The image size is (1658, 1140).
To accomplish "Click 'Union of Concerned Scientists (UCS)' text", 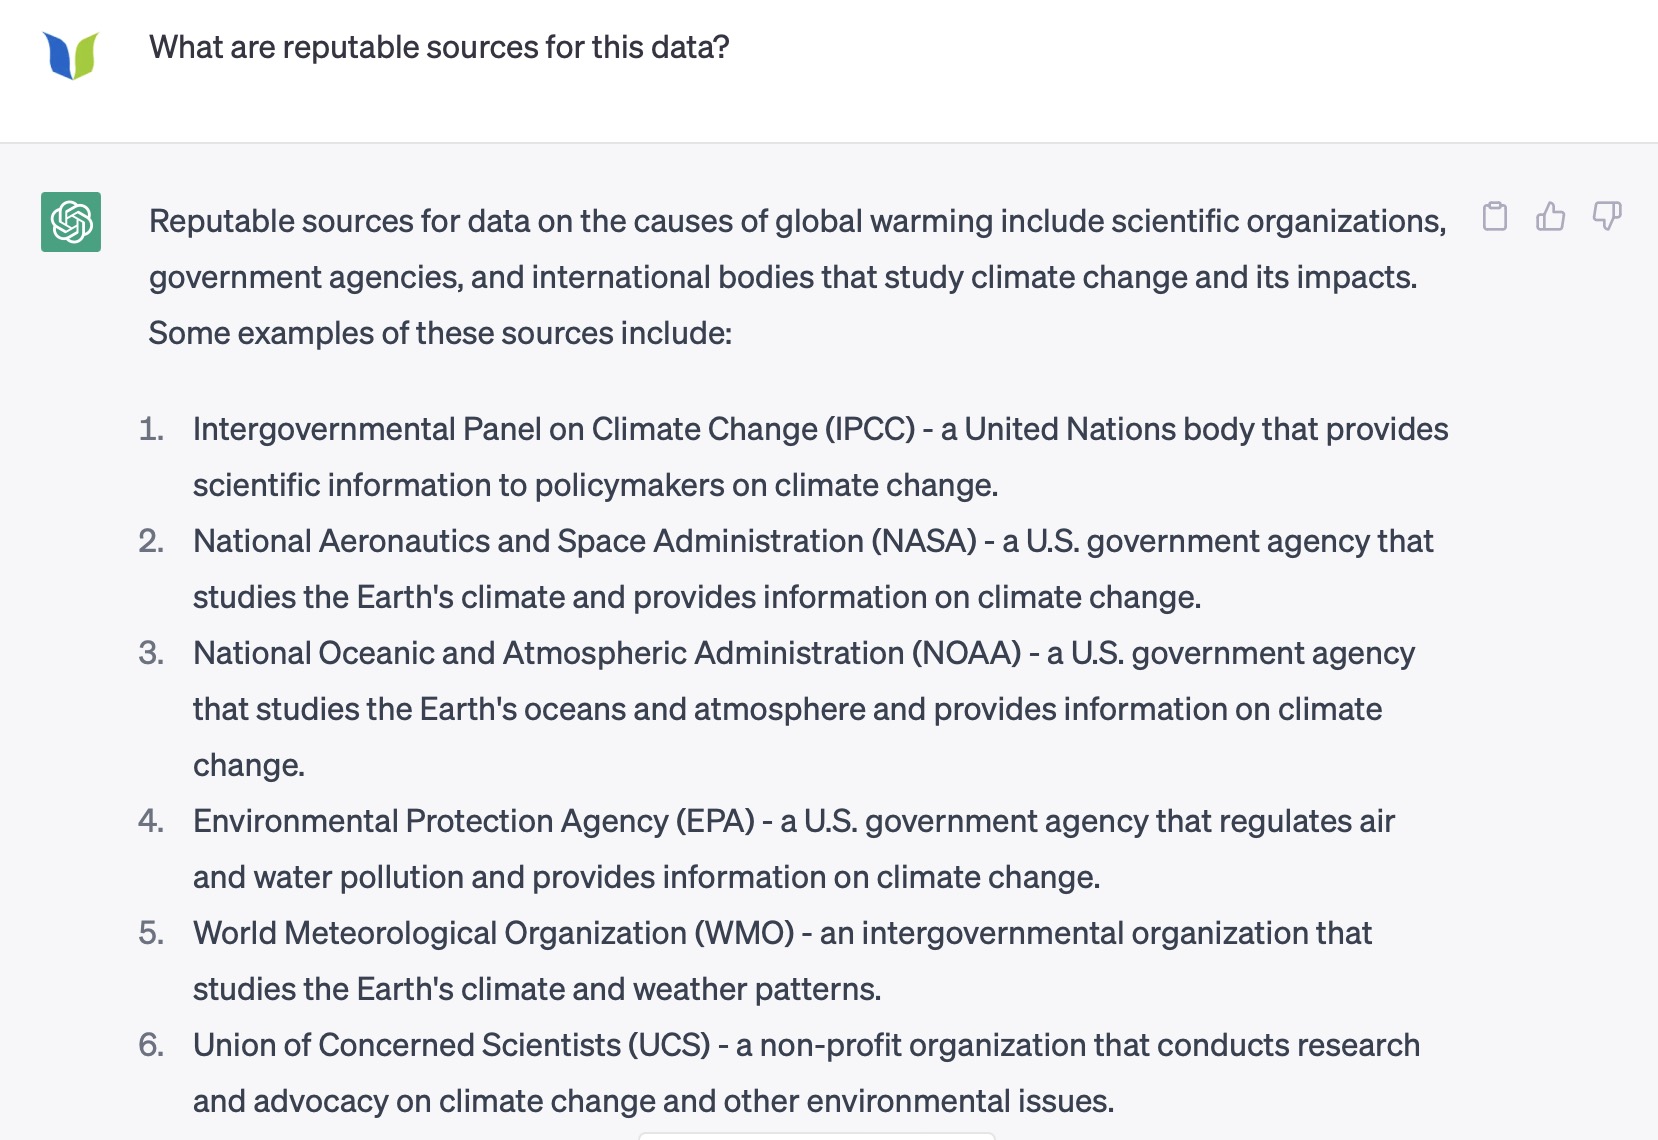I will 452,1045.
